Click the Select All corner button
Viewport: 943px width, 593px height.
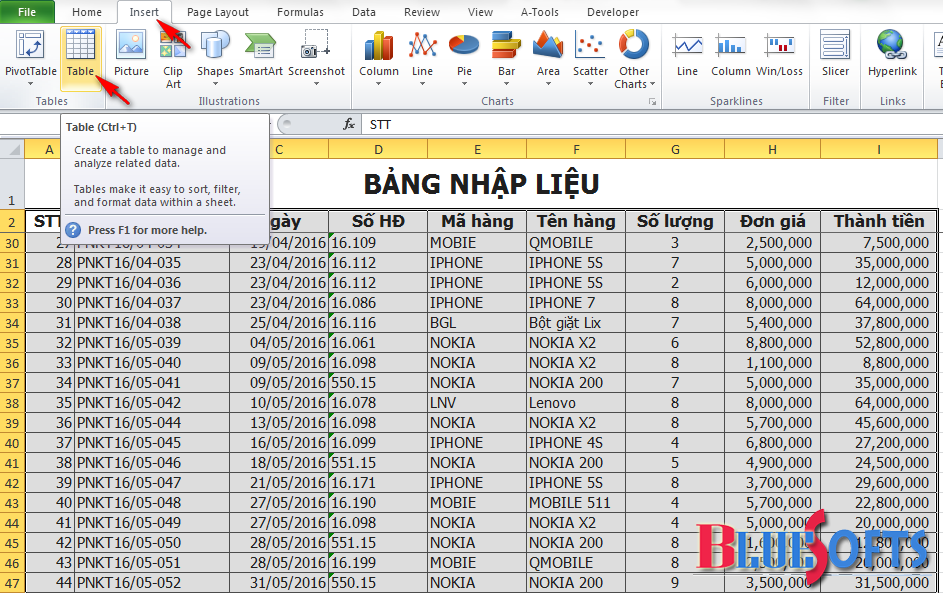point(12,149)
